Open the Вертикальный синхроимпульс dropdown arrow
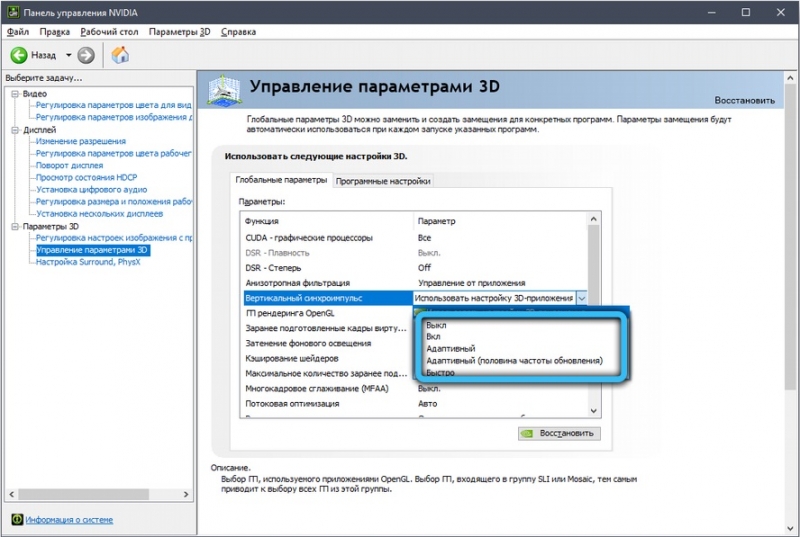Screen dimensions: 800x537 click(x=581, y=298)
